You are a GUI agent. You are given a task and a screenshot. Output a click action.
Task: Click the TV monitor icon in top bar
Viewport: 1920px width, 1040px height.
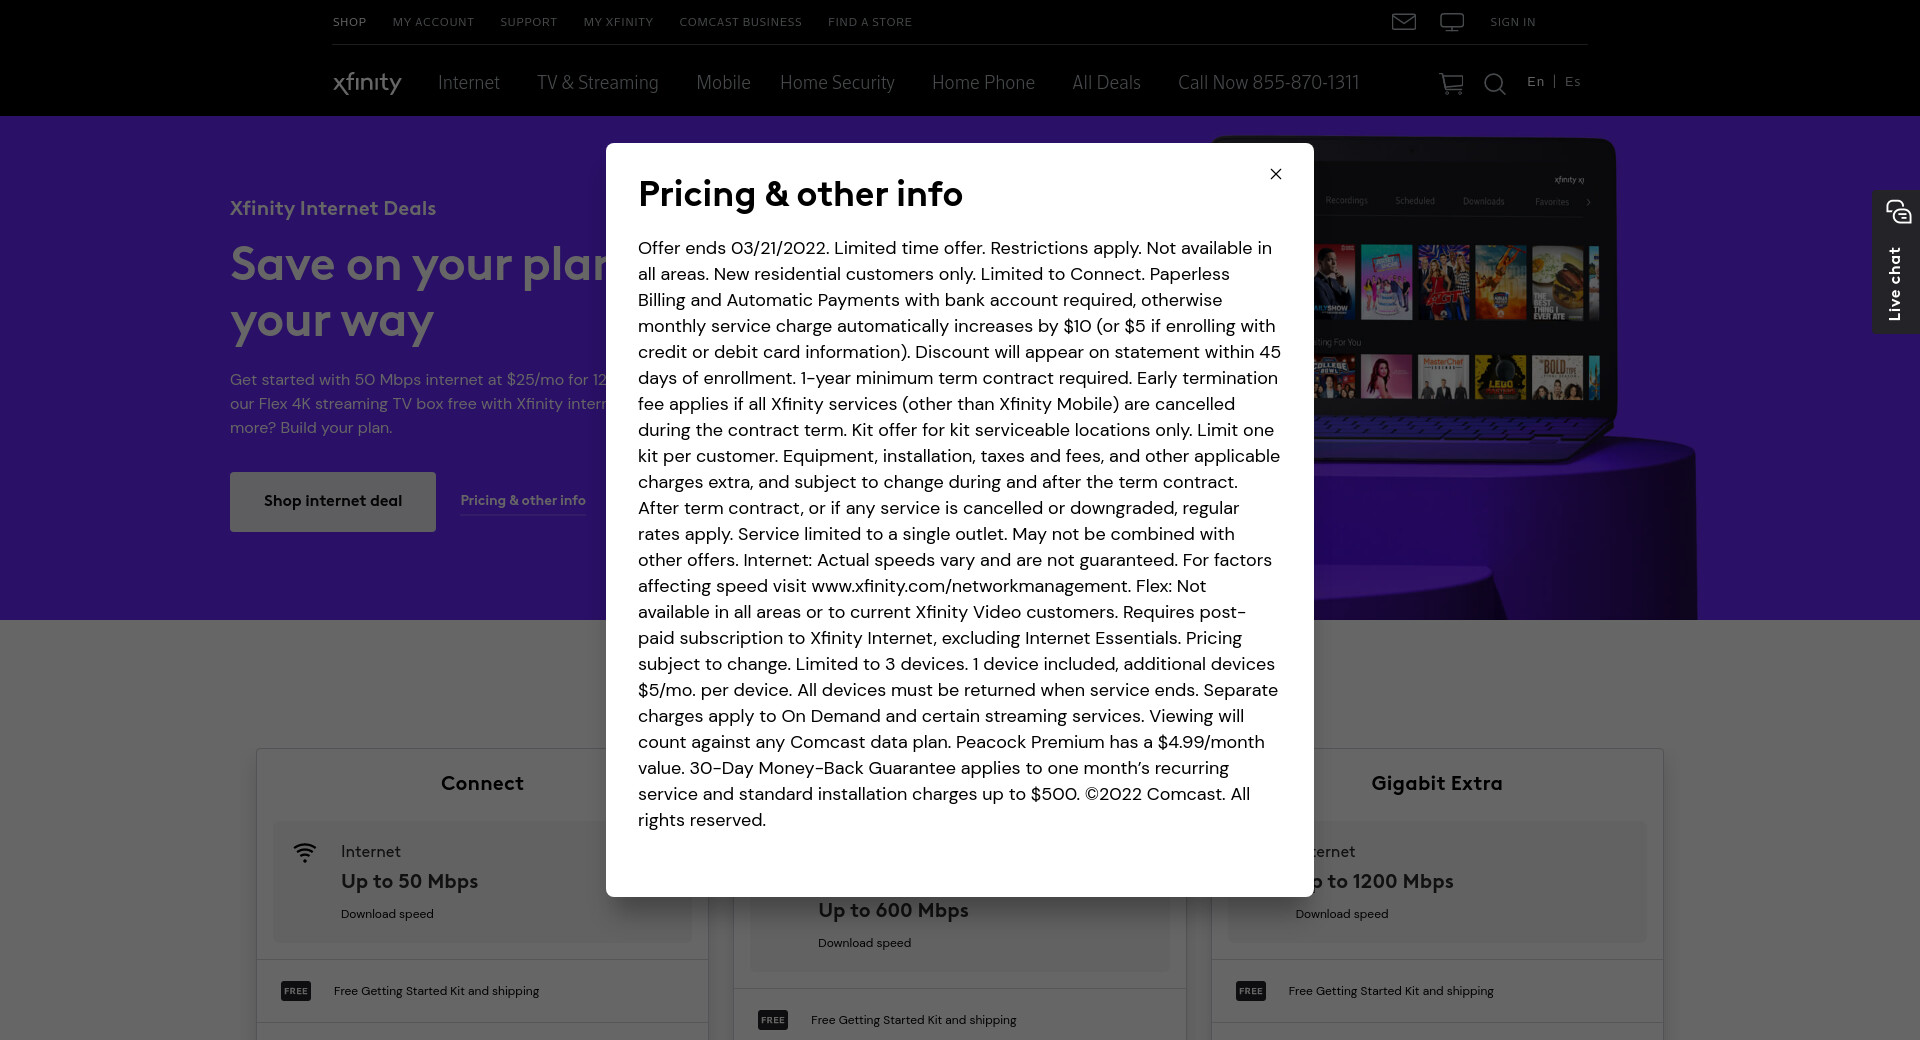tap(1451, 22)
